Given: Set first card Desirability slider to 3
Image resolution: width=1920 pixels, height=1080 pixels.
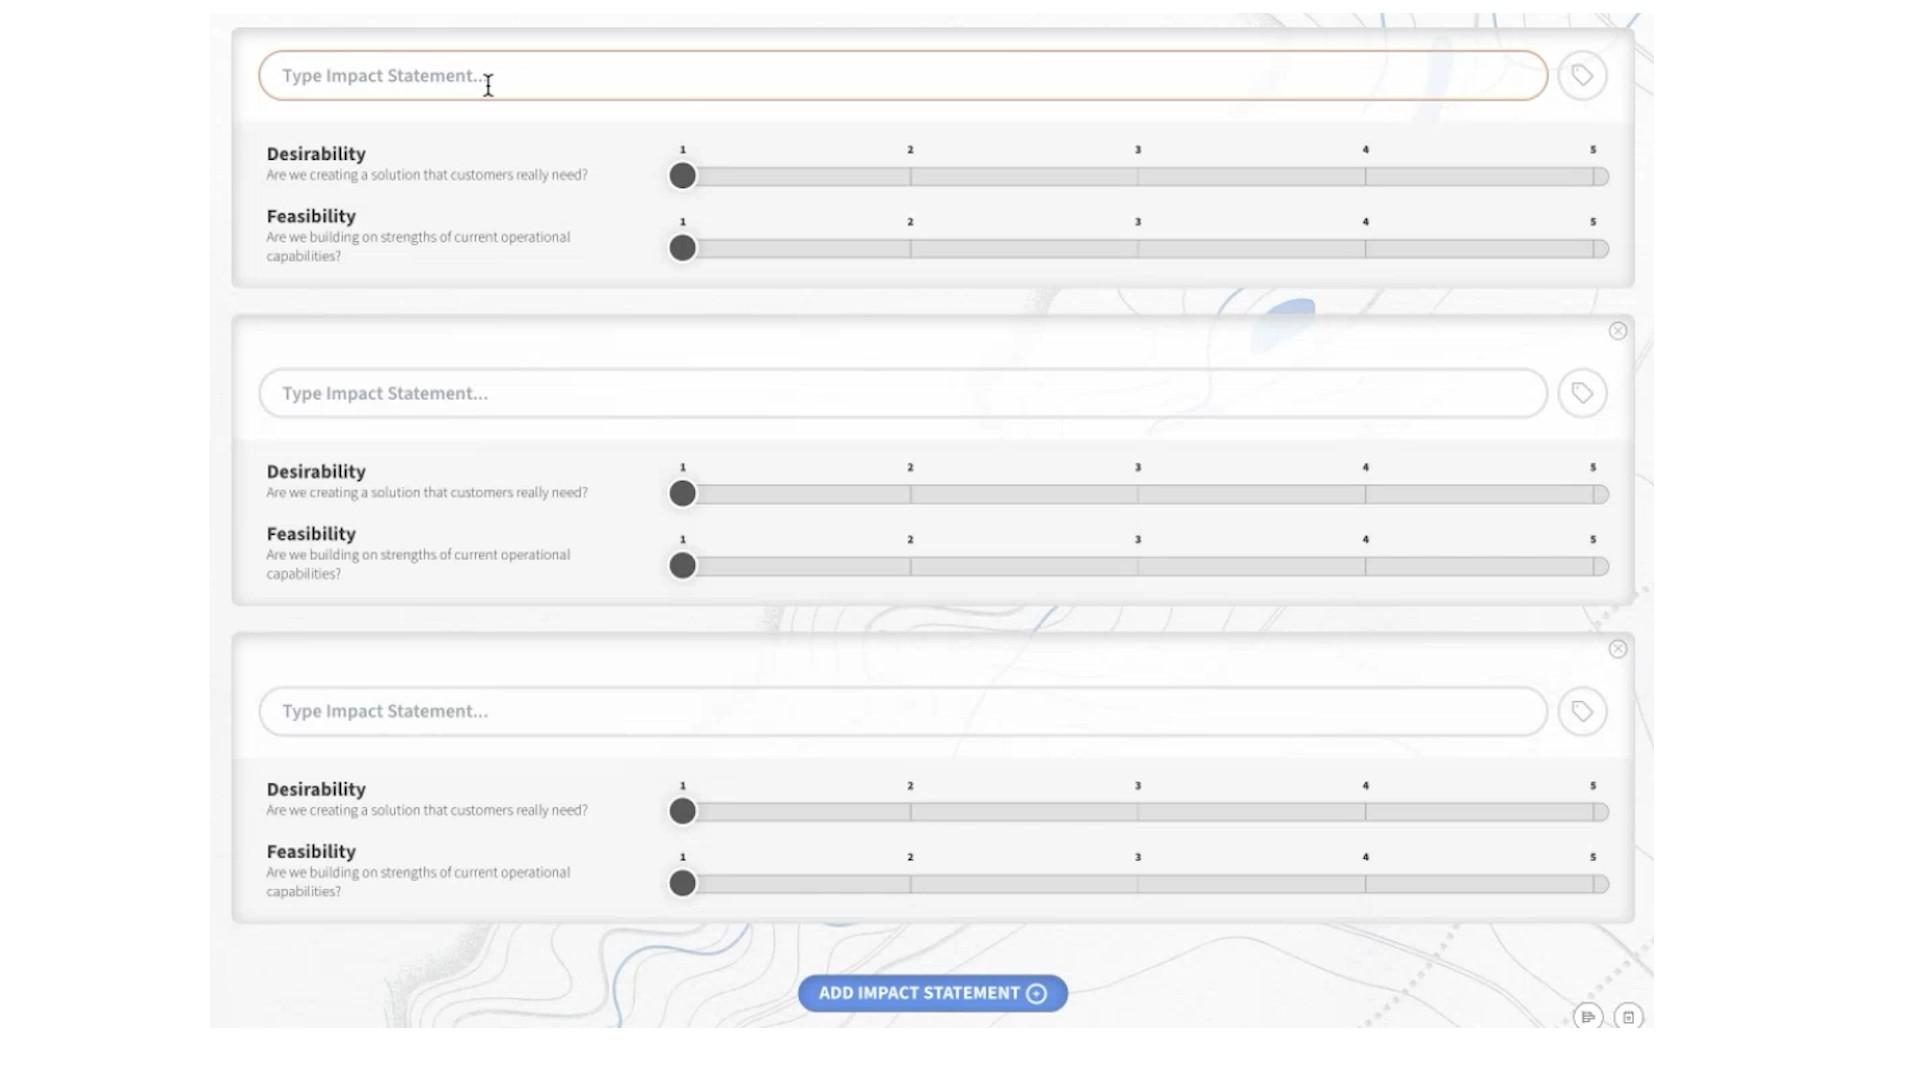Looking at the screenshot, I should pos(1137,177).
